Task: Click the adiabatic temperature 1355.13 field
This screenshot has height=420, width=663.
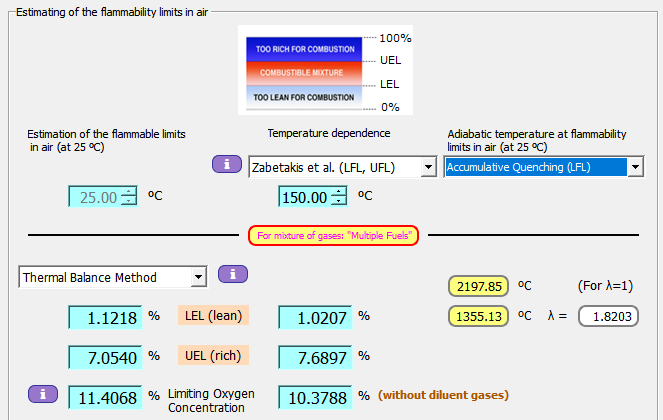Action: tap(478, 317)
